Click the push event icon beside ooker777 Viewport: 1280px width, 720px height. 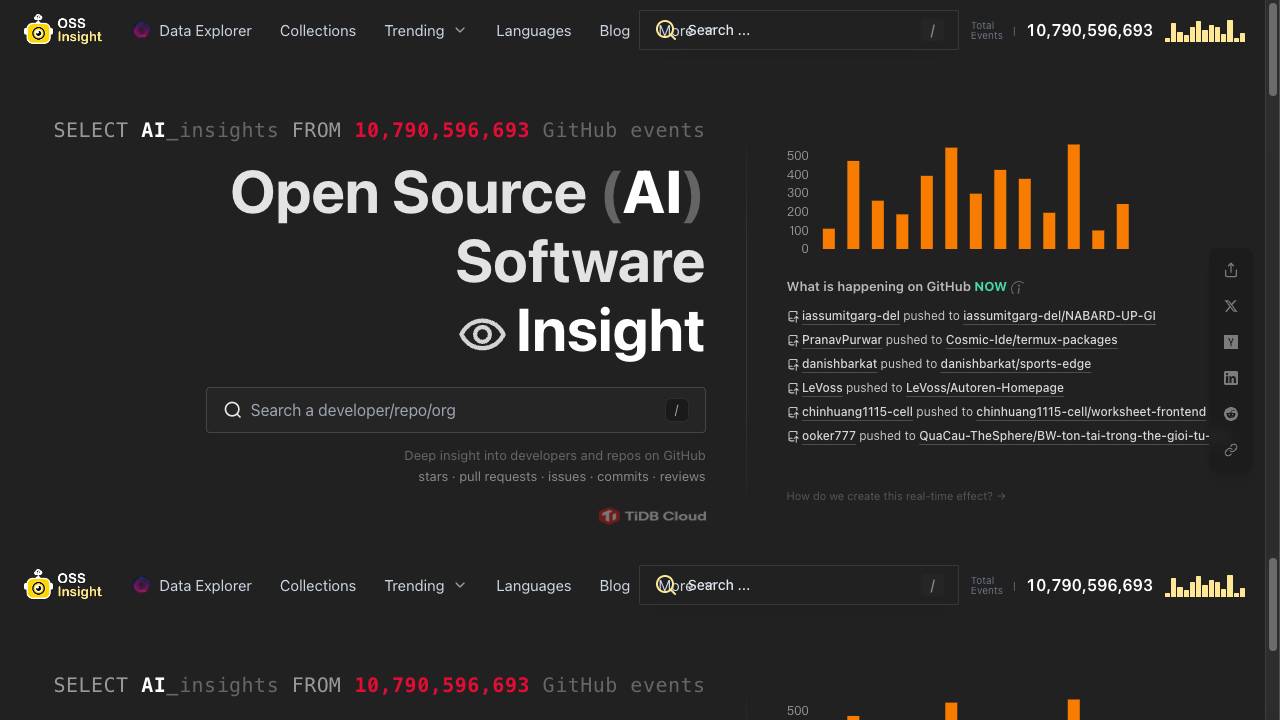click(793, 436)
